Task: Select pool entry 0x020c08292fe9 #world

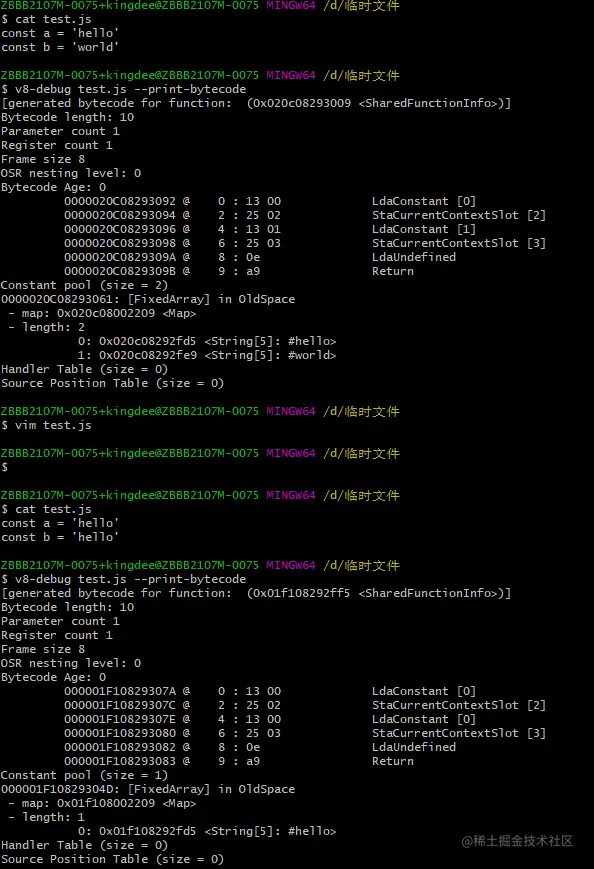Action: click(x=207, y=355)
